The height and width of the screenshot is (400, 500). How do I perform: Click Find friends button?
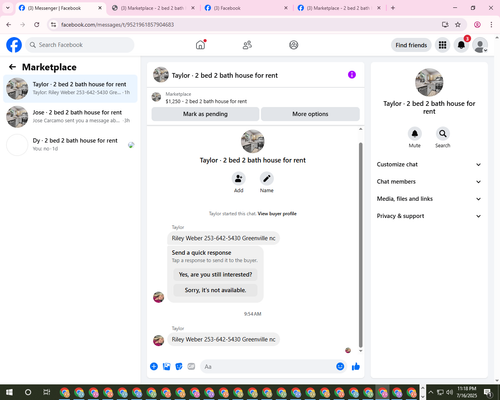click(411, 45)
